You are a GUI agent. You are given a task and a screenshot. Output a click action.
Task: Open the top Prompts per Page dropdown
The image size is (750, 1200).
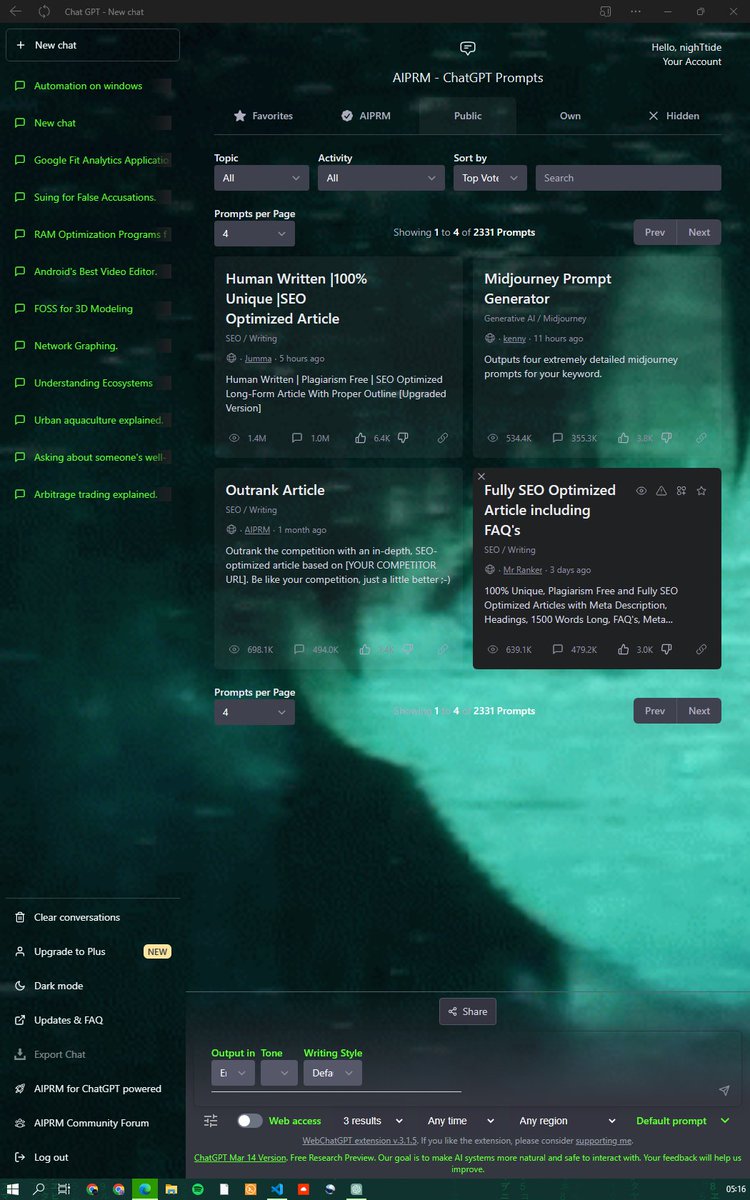click(254, 233)
